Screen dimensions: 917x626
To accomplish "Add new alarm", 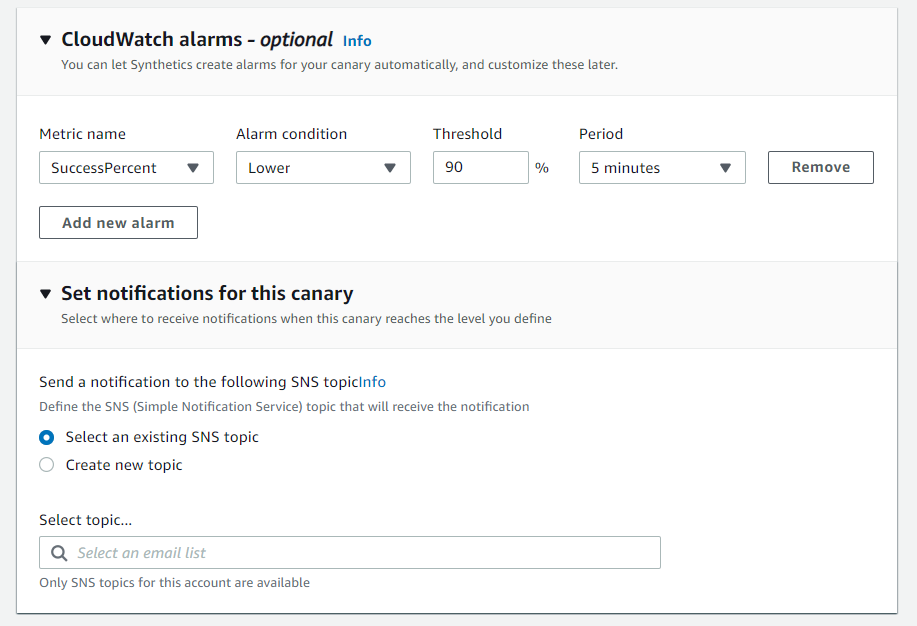I will [118, 222].
